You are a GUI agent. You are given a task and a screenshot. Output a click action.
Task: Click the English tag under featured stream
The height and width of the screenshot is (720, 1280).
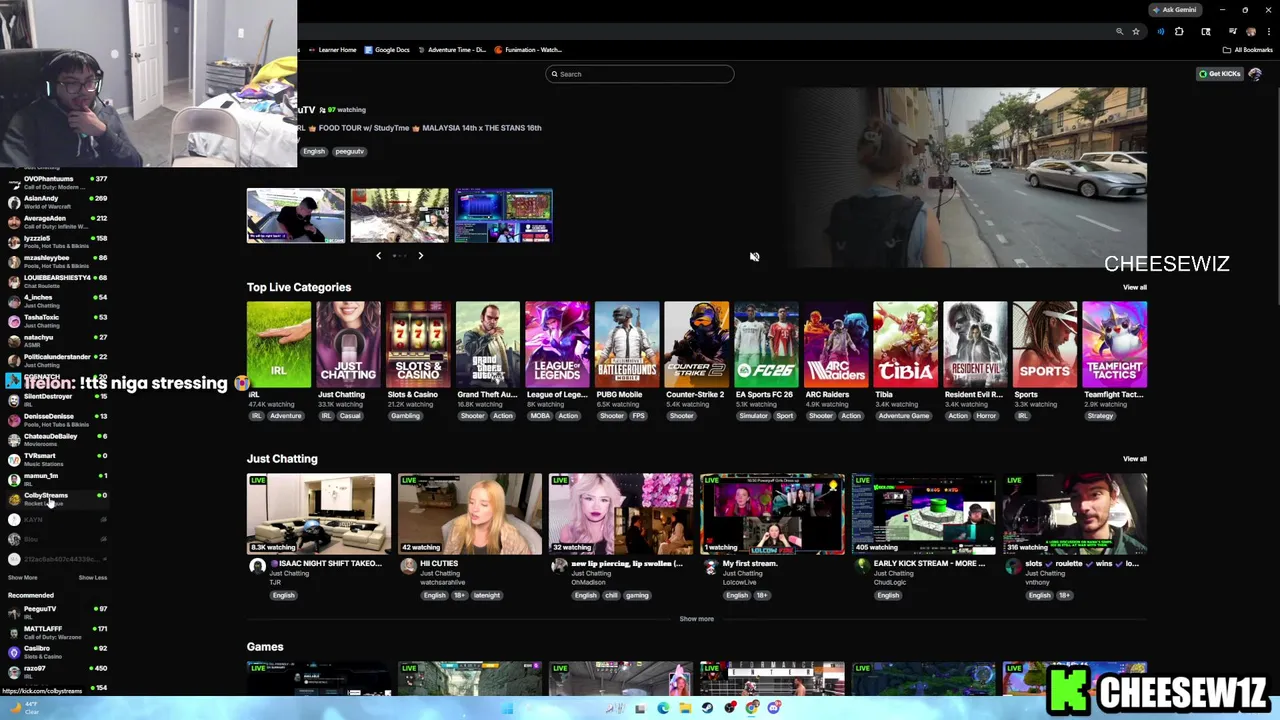coord(314,152)
